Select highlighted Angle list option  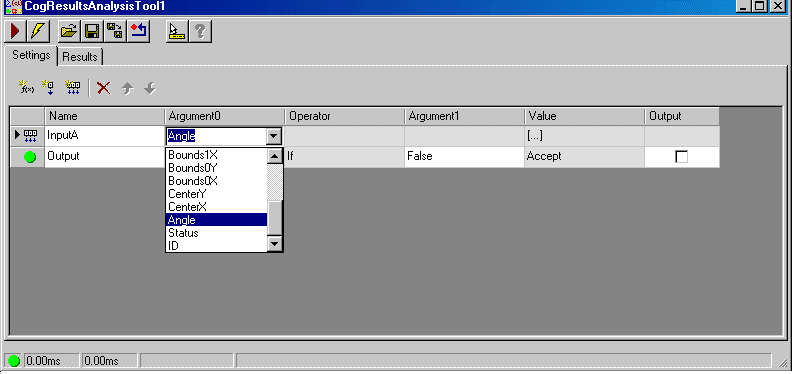tap(216, 220)
